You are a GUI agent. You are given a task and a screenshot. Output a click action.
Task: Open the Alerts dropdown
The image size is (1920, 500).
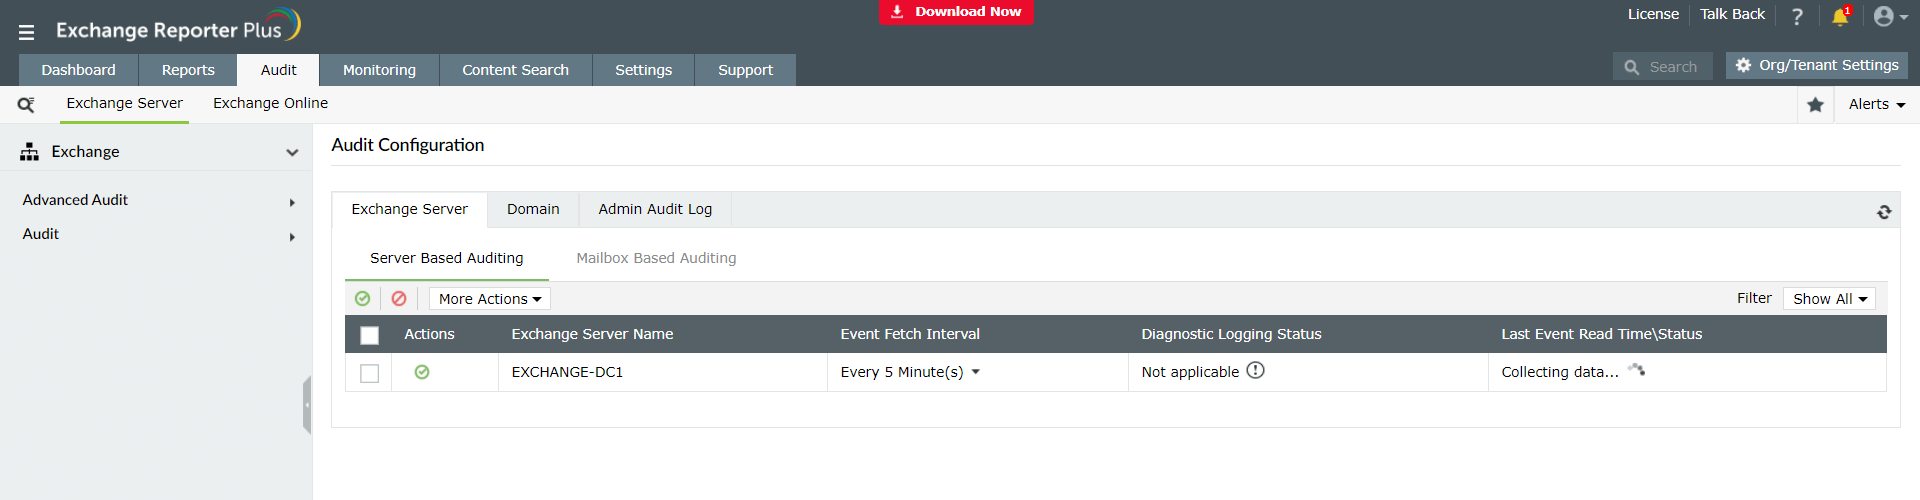point(1877,104)
